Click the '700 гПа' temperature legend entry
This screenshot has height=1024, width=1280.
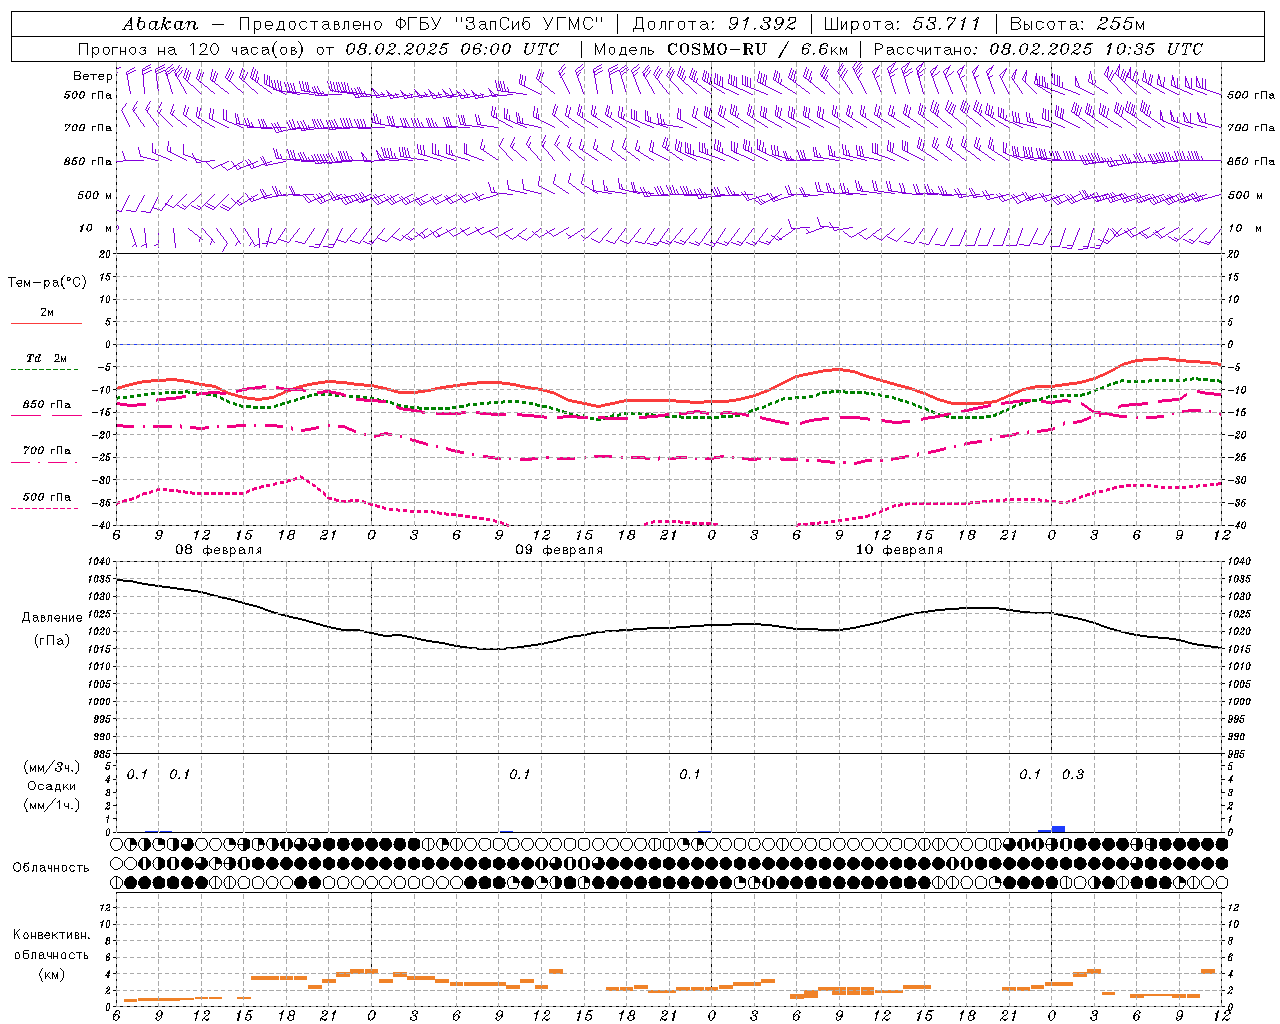[46, 450]
